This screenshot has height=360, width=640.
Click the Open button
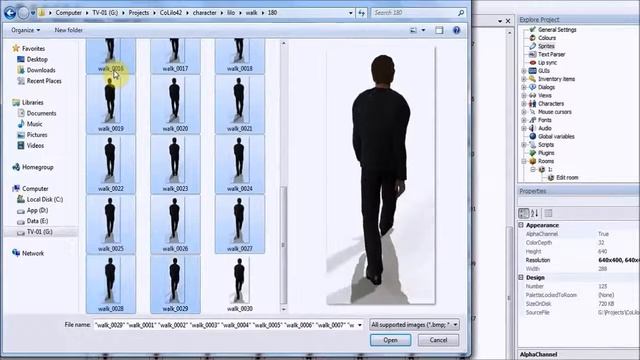[x=390, y=340]
